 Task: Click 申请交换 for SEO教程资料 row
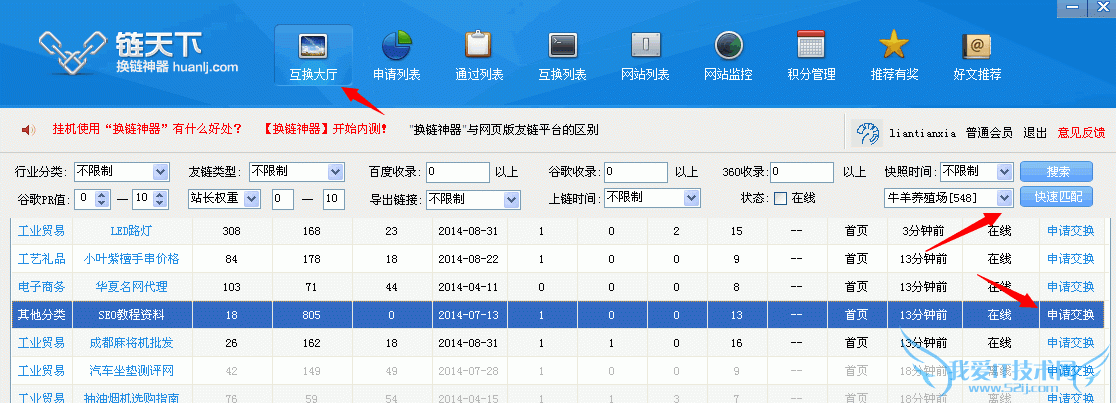coord(1070,315)
